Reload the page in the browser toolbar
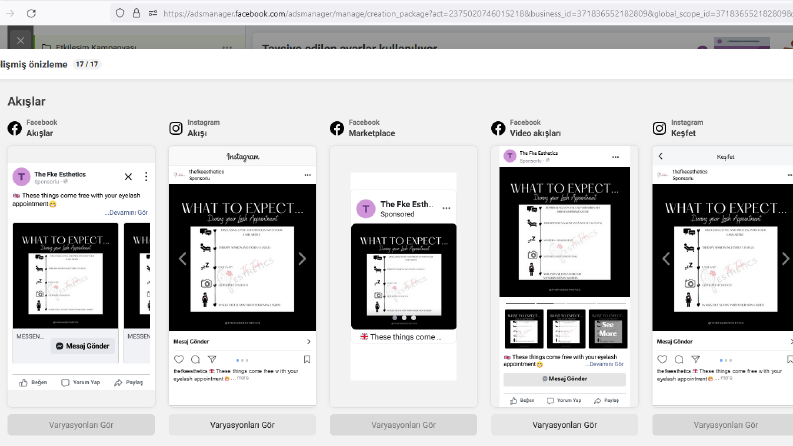 tap(31, 14)
